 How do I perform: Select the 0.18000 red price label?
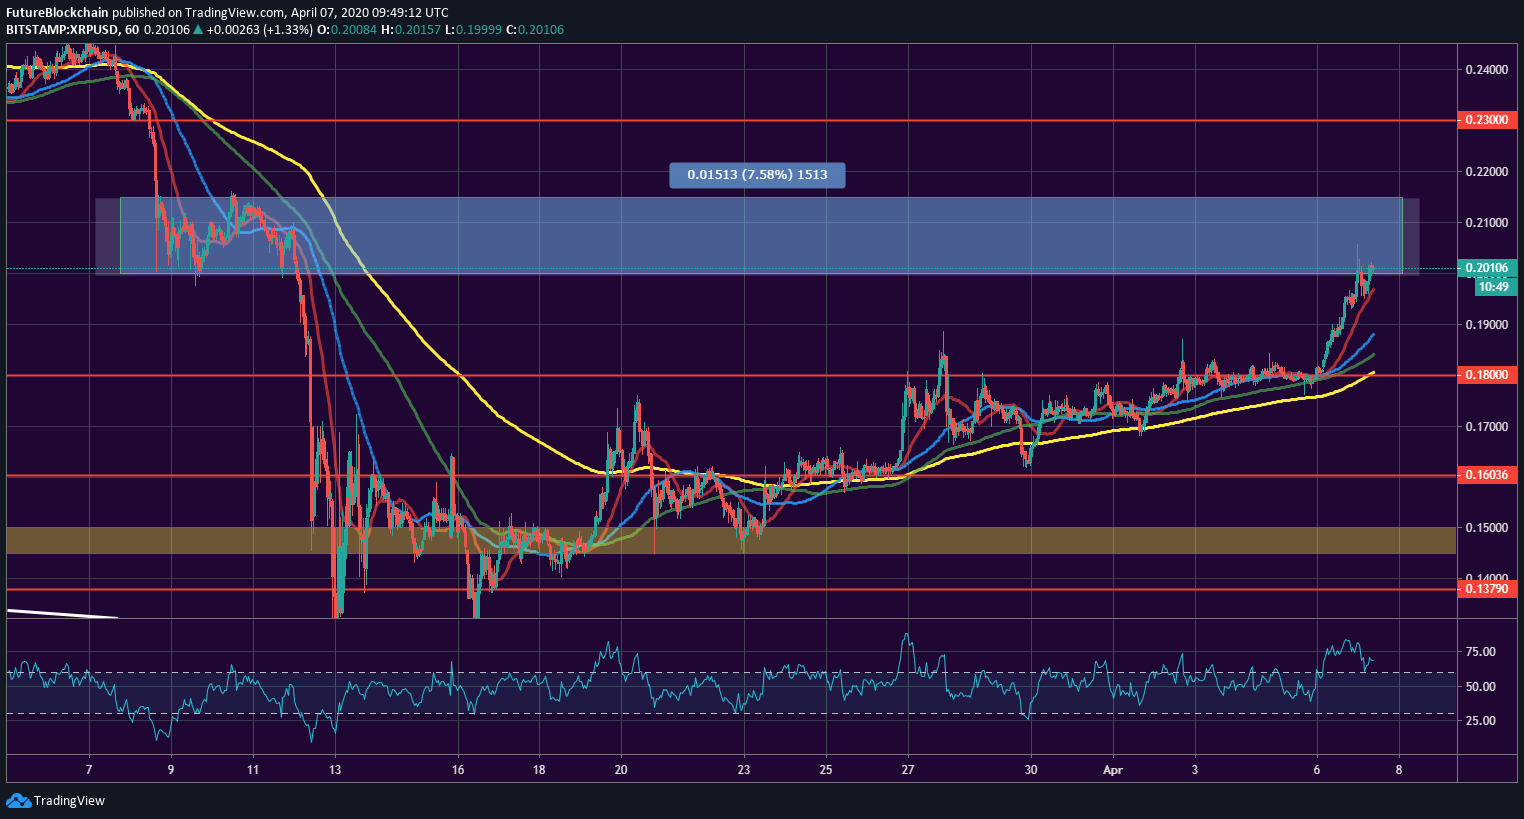pyautogui.click(x=1487, y=375)
